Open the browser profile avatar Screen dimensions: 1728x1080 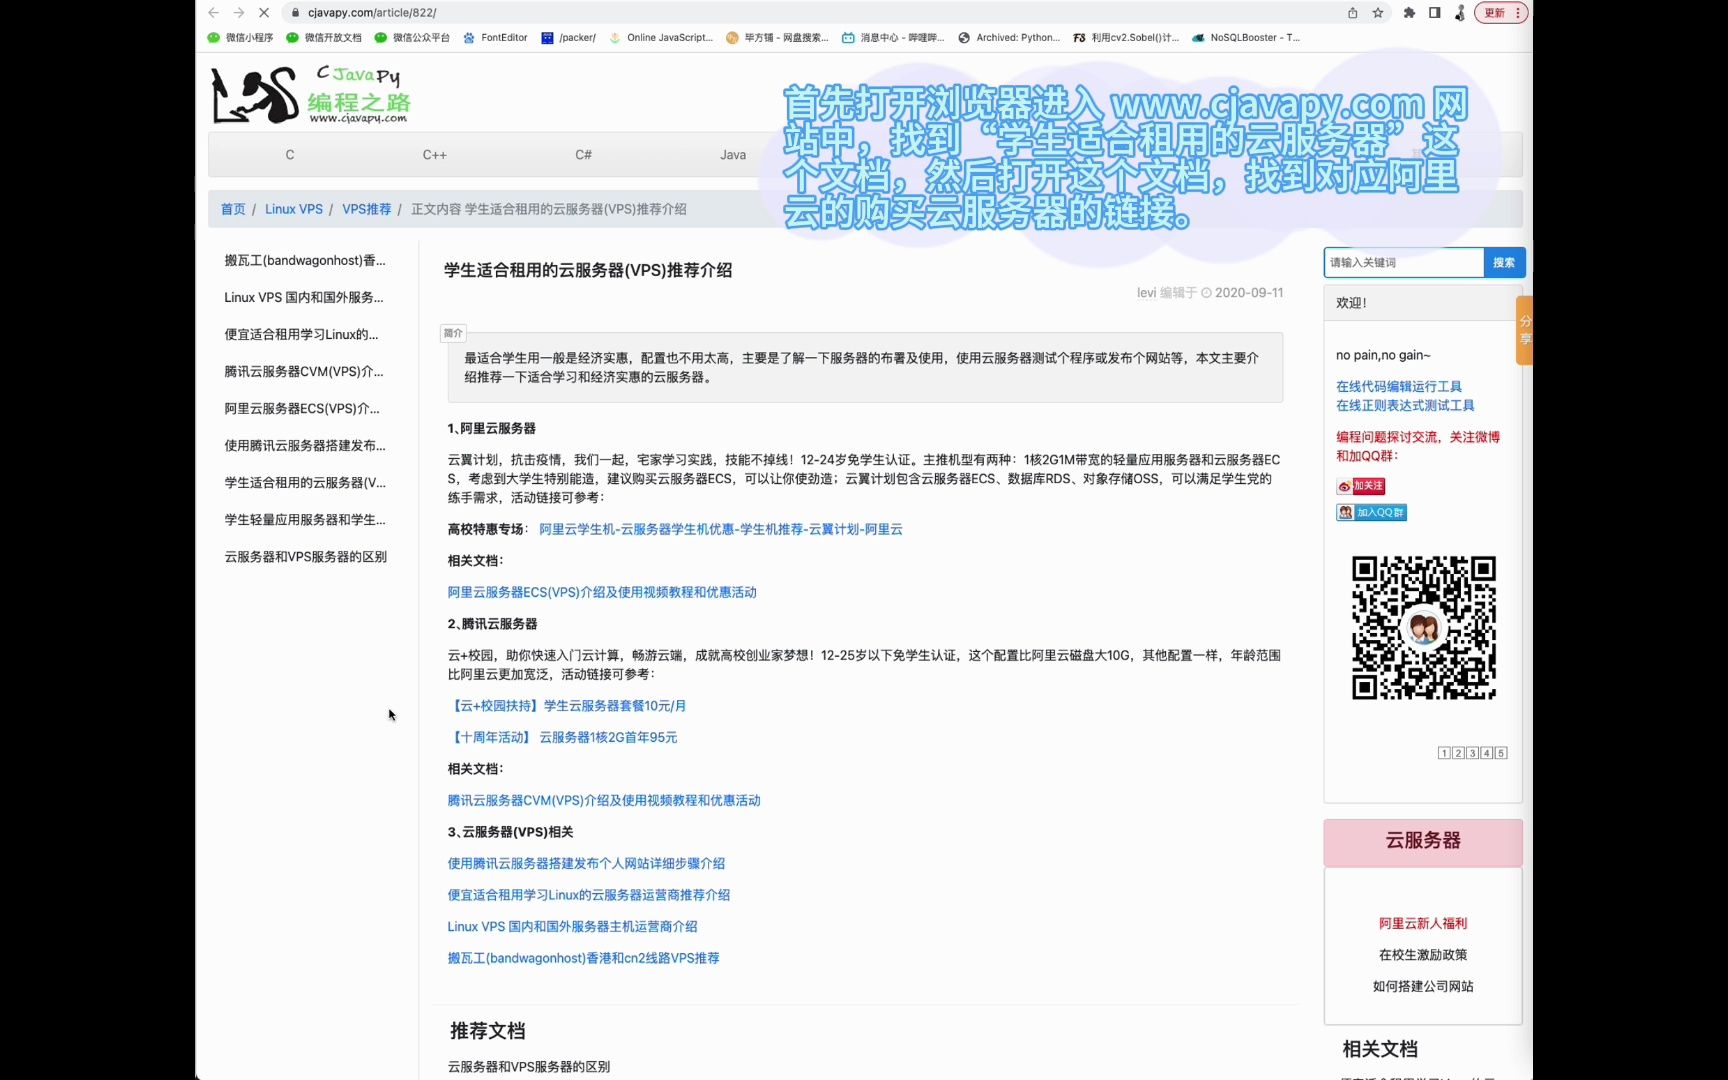1460,13
